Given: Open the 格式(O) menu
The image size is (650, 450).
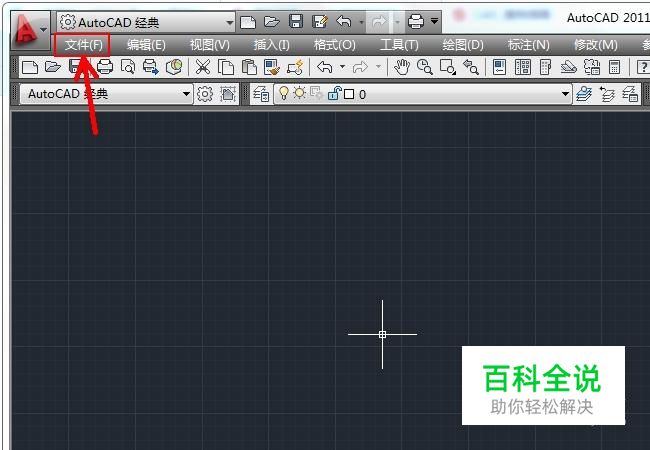Looking at the screenshot, I should click(x=335, y=45).
